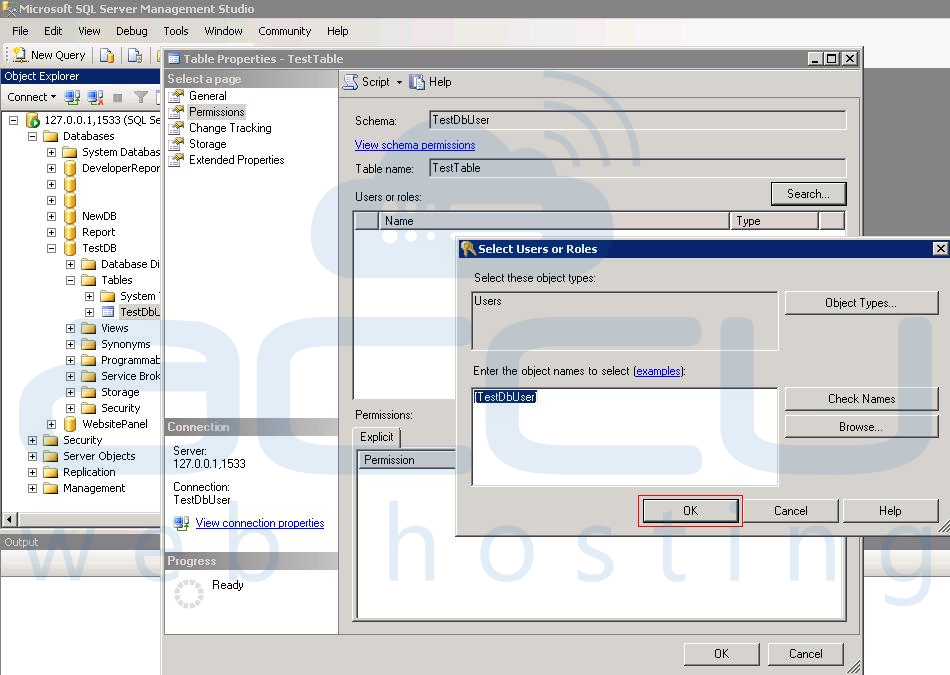Click the Disconnect icon in Object Explorer
The height and width of the screenshot is (675, 950).
(x=95, y=97)
